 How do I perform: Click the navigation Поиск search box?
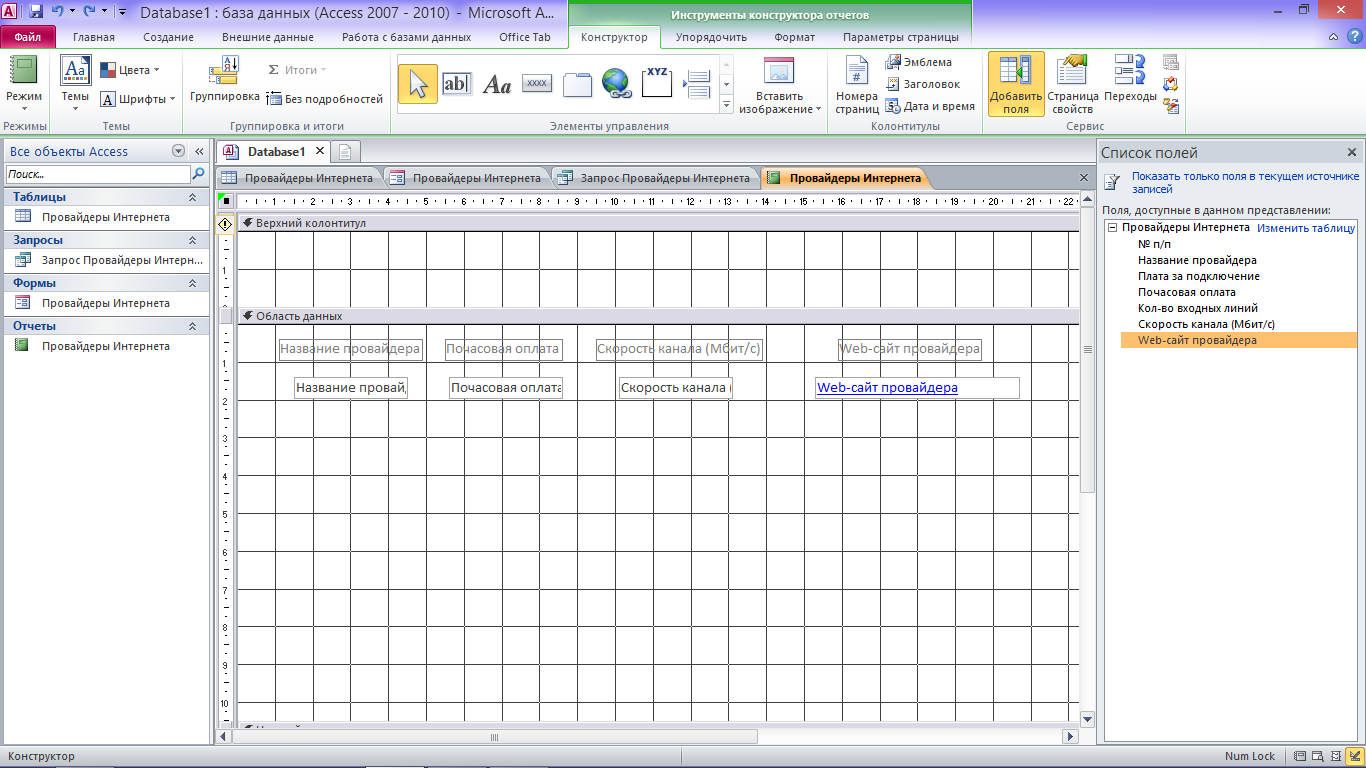[98, 174]
